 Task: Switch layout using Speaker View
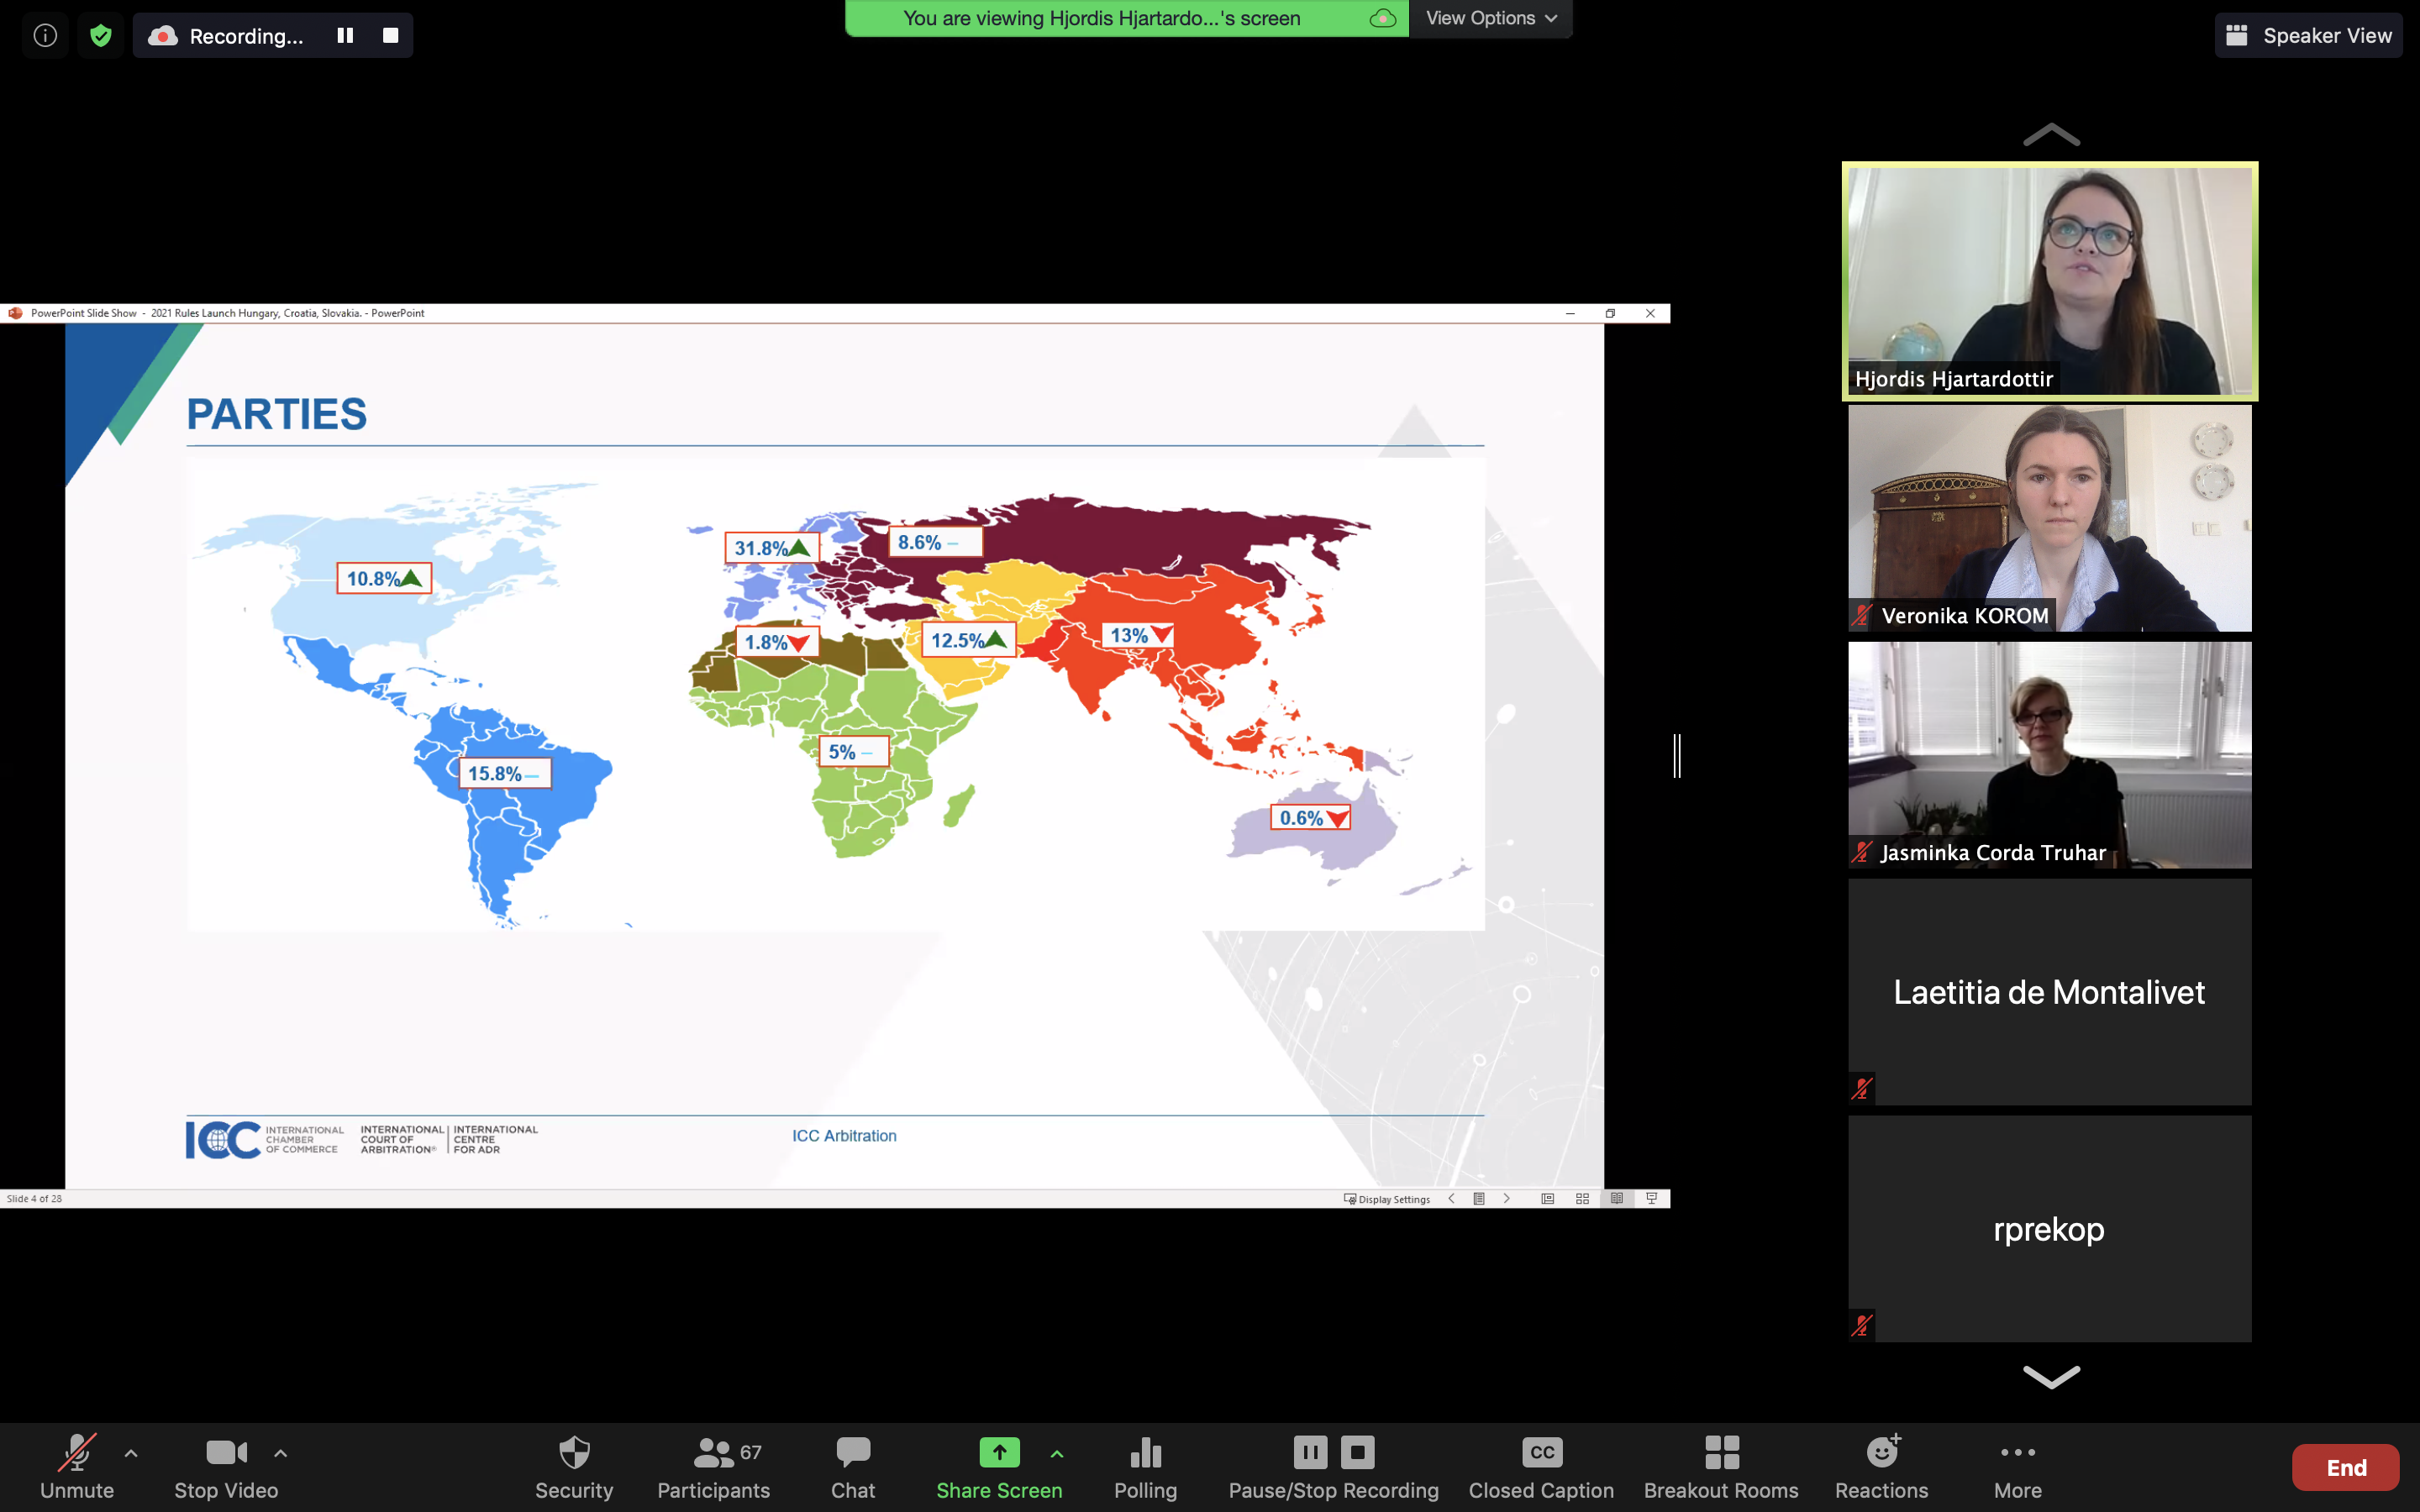click(2308, 36)
